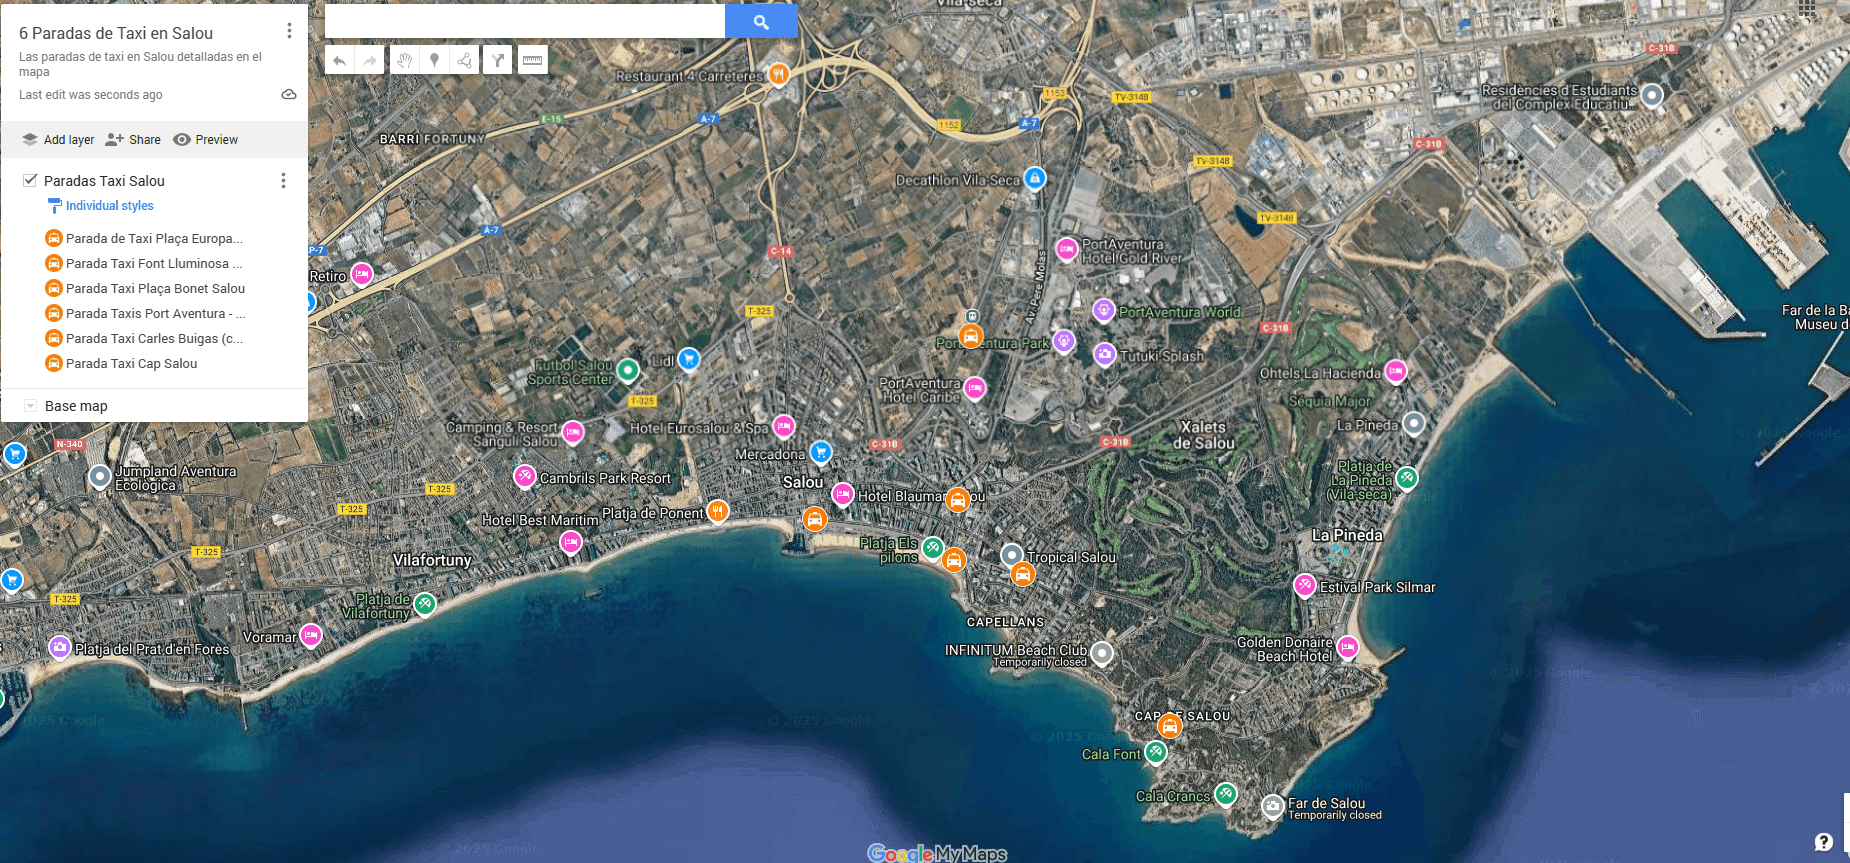Click Mercadona shopping marker
This screenshot has height=863, width=1850.
pos(821,452)
